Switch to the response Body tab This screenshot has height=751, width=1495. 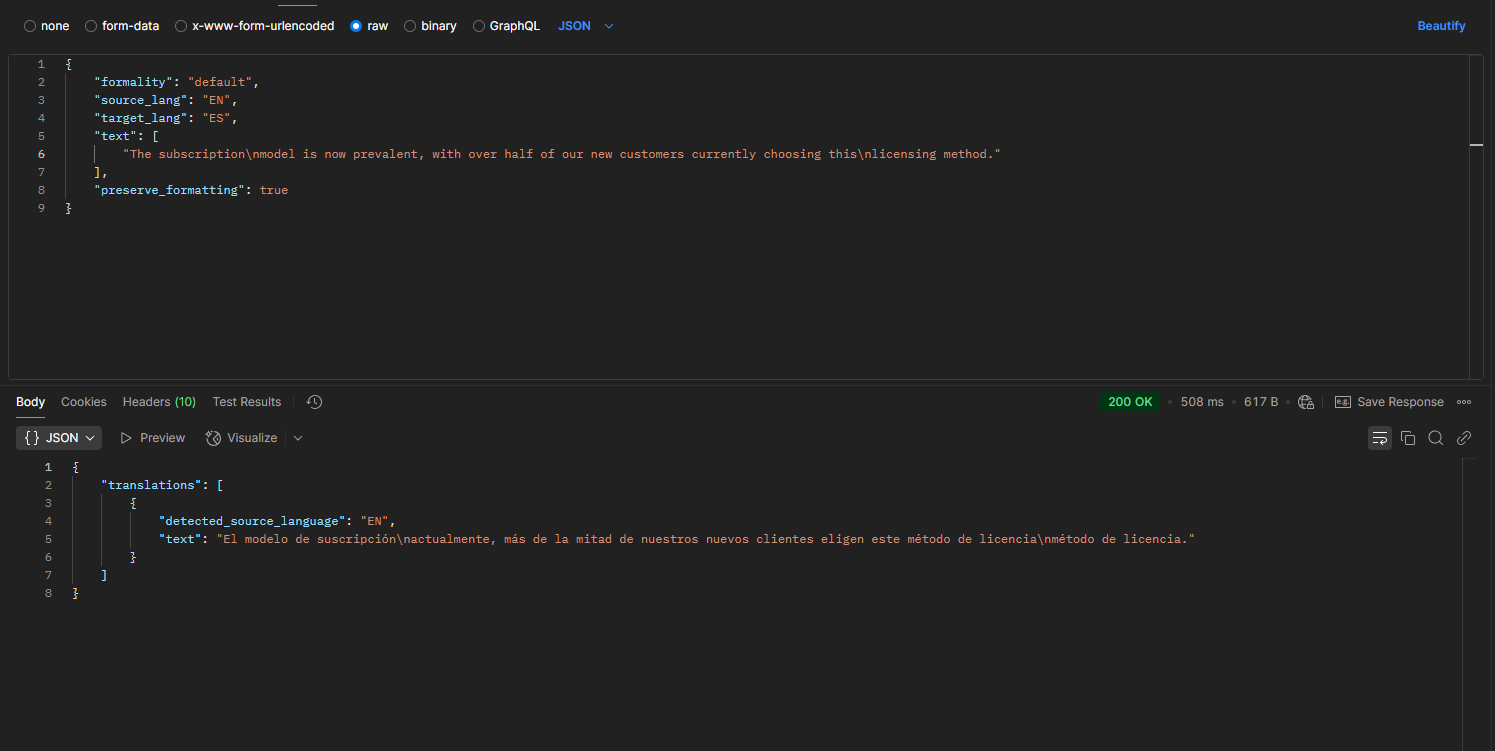[x=30, y=402]
